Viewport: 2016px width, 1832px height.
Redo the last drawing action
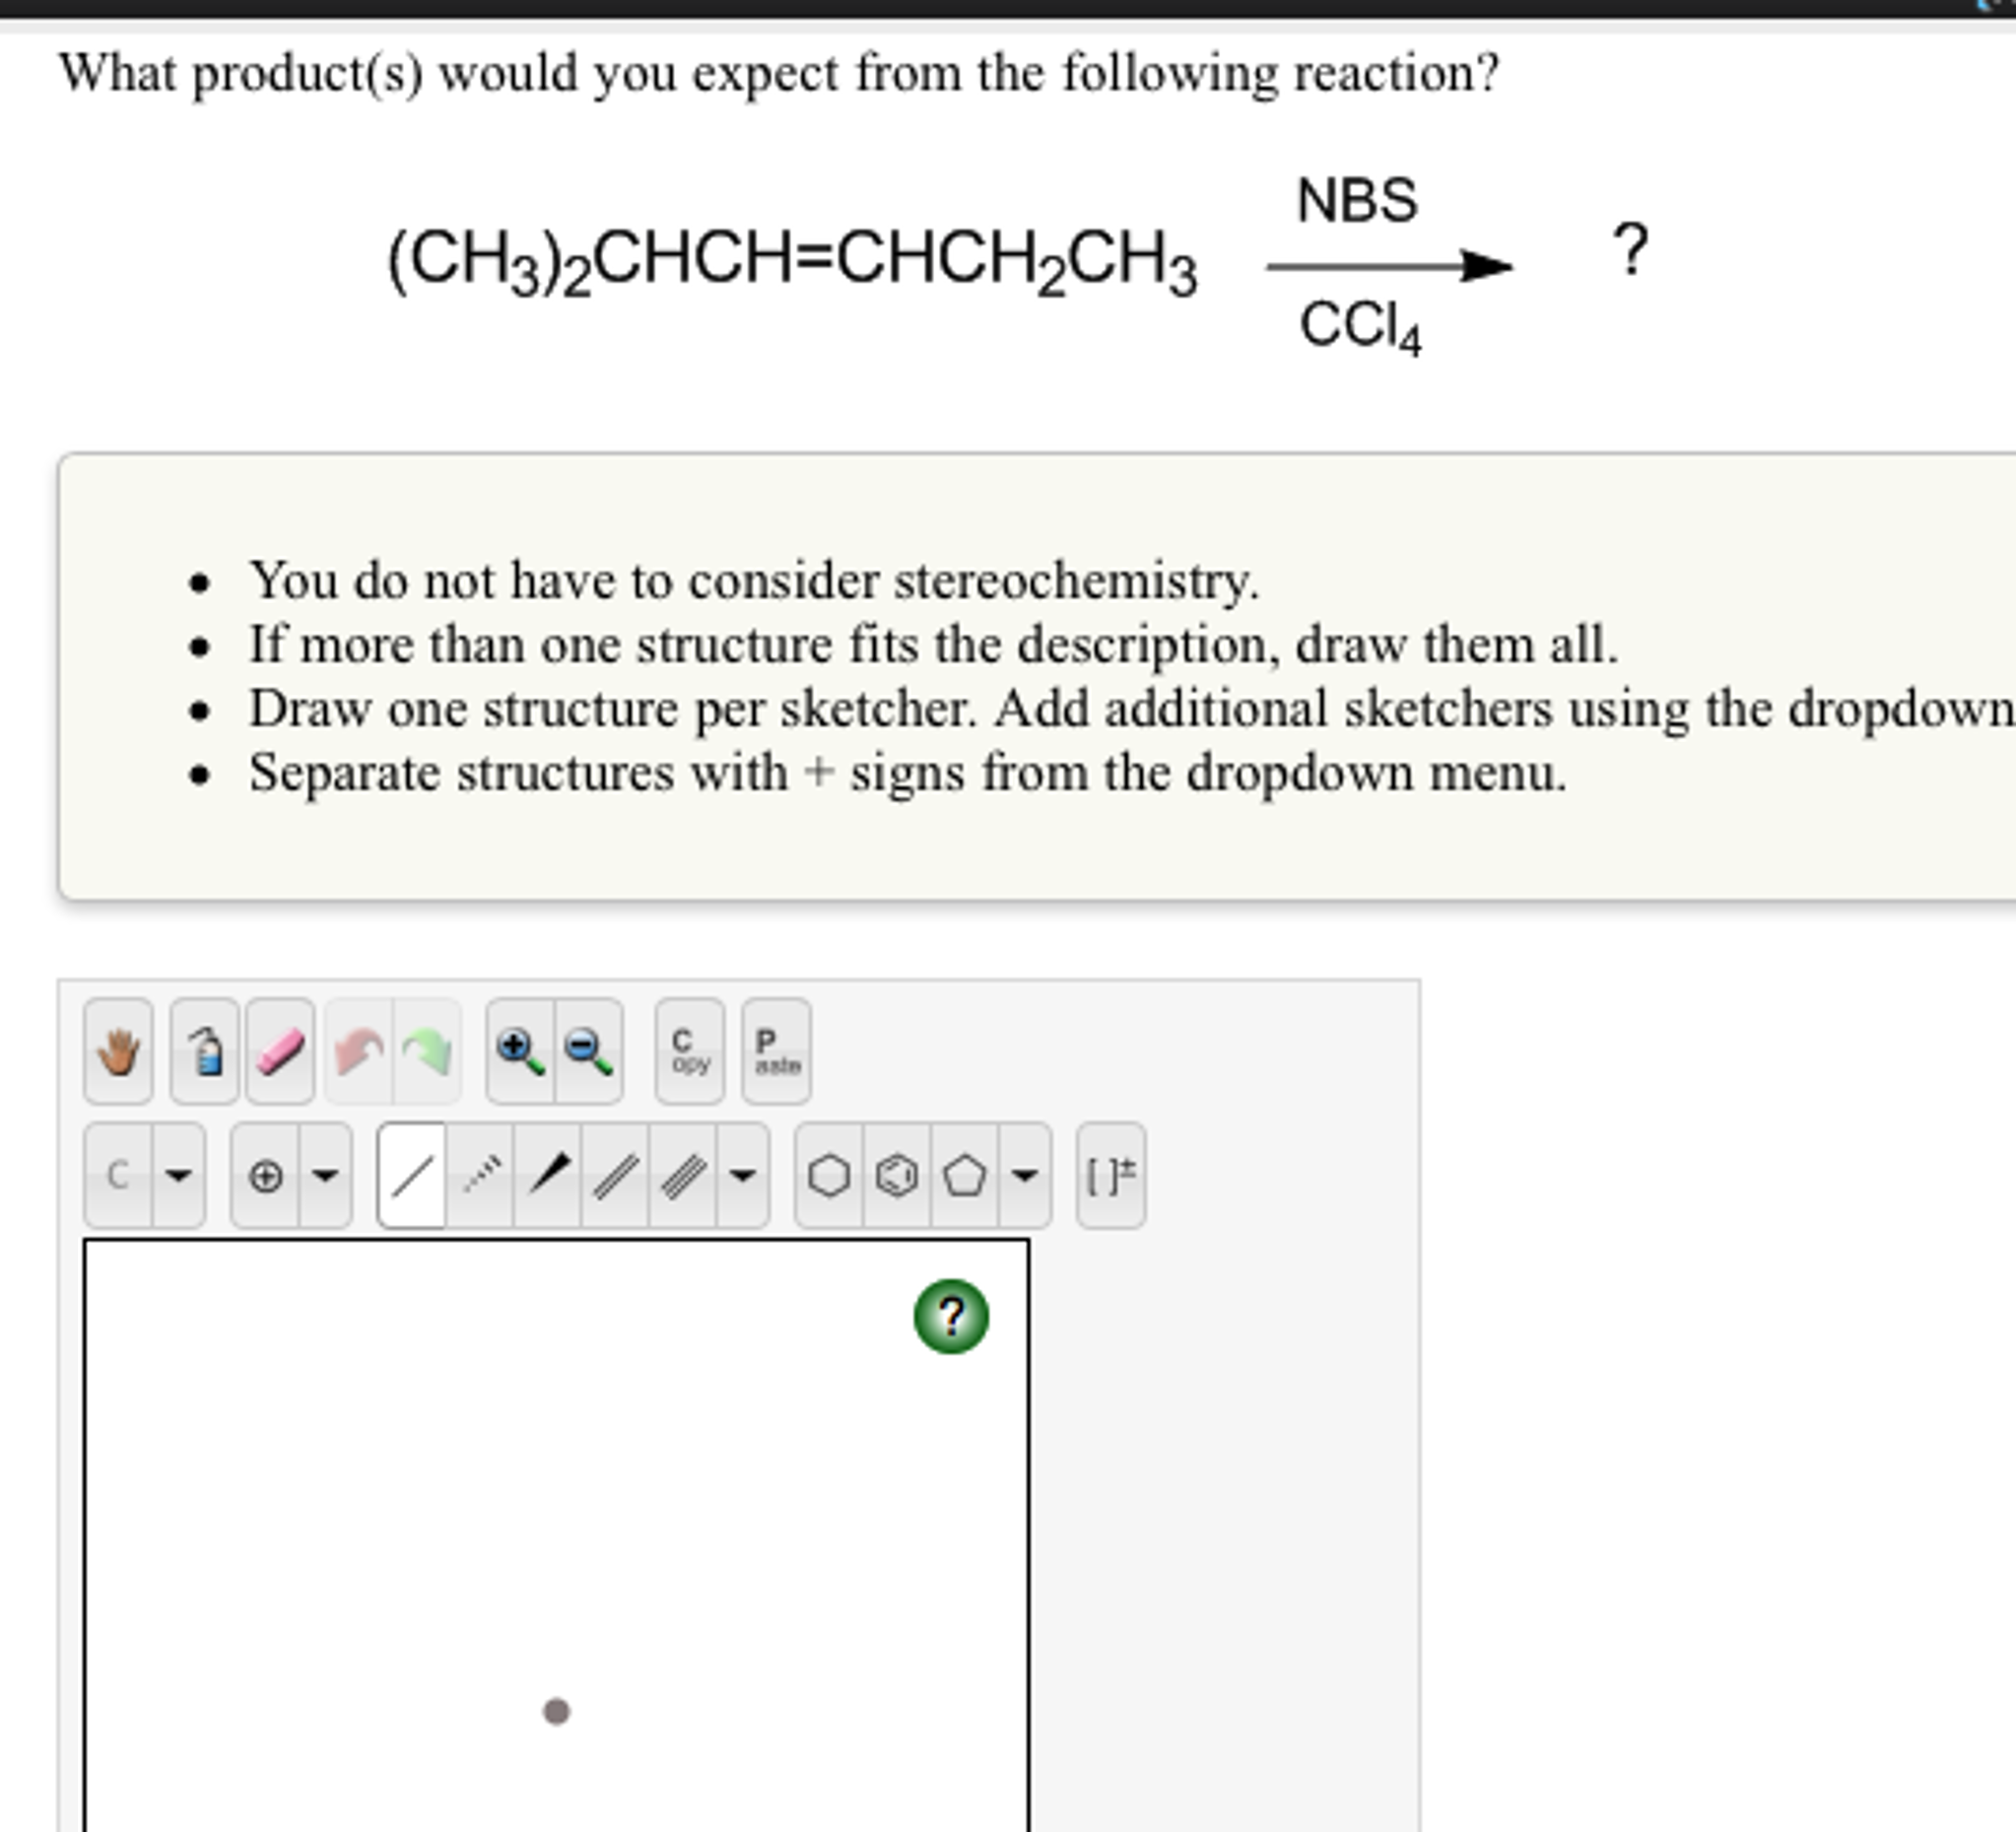click(428, 1050)
